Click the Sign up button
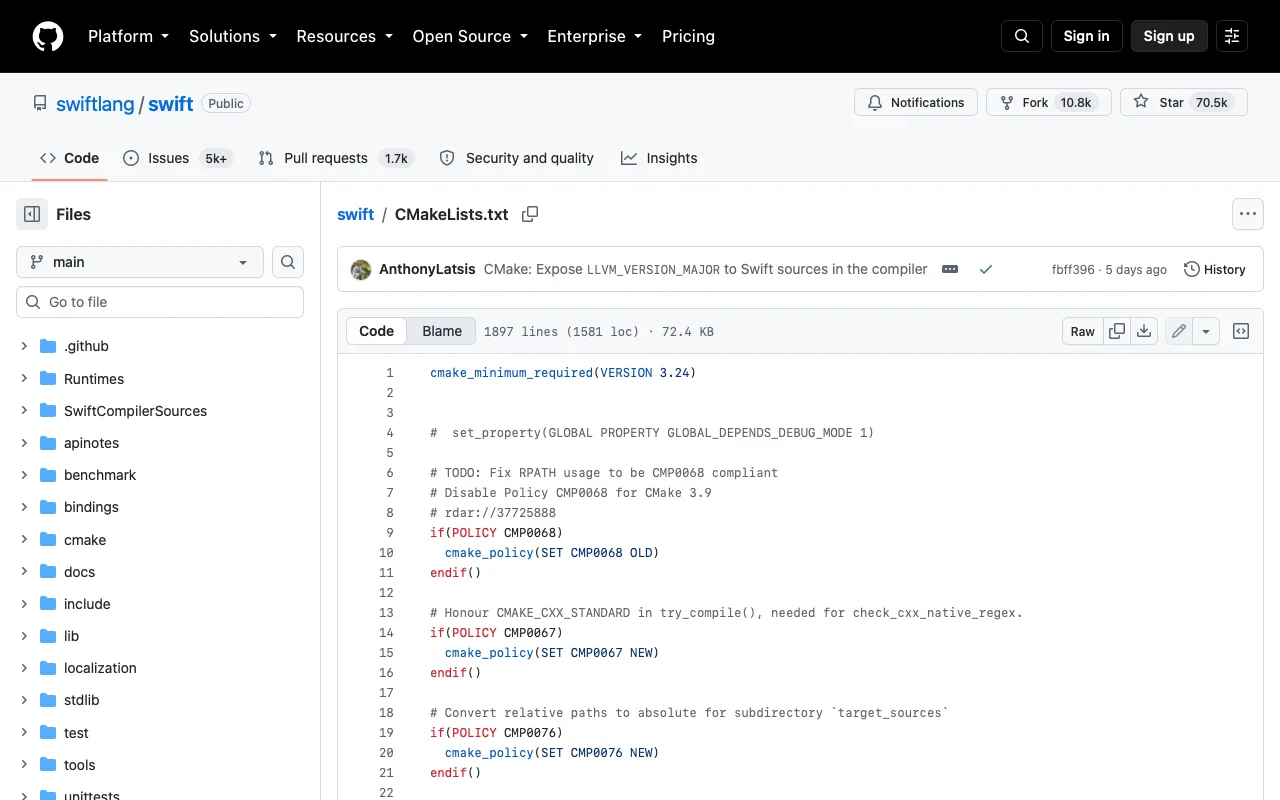Image resolution: width=1280 pixels, height=800 pixels. (1169, 36)
